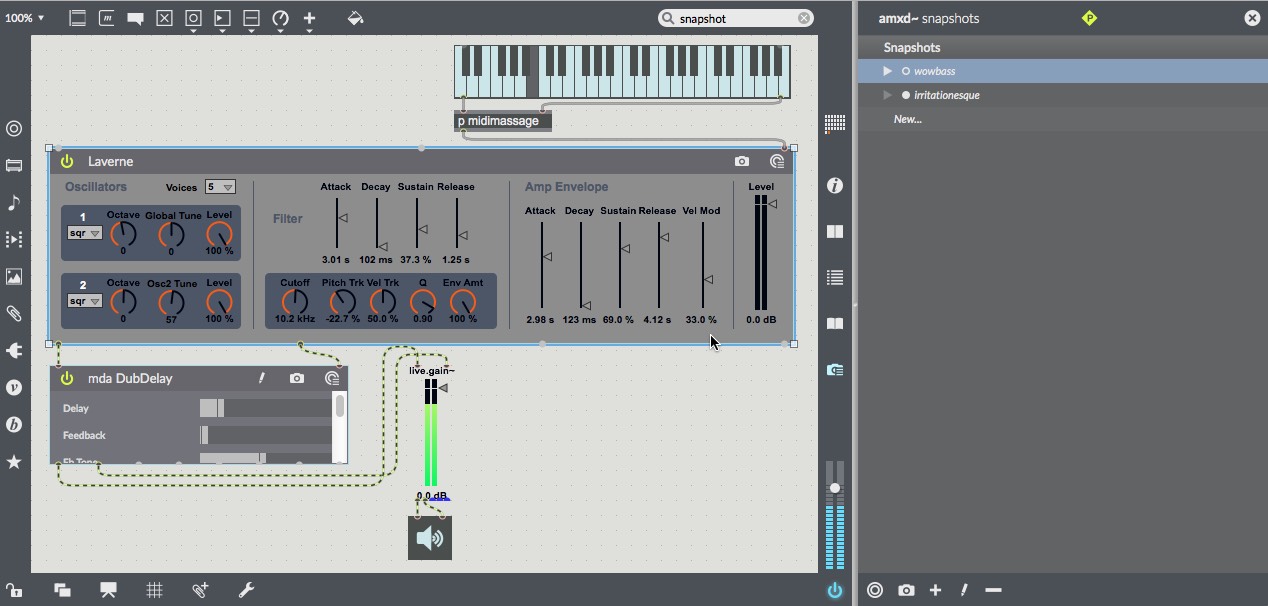Viewport: 1268px width, 606px height.
Task: Clear the snapshot search field
Action: point(804,18)
